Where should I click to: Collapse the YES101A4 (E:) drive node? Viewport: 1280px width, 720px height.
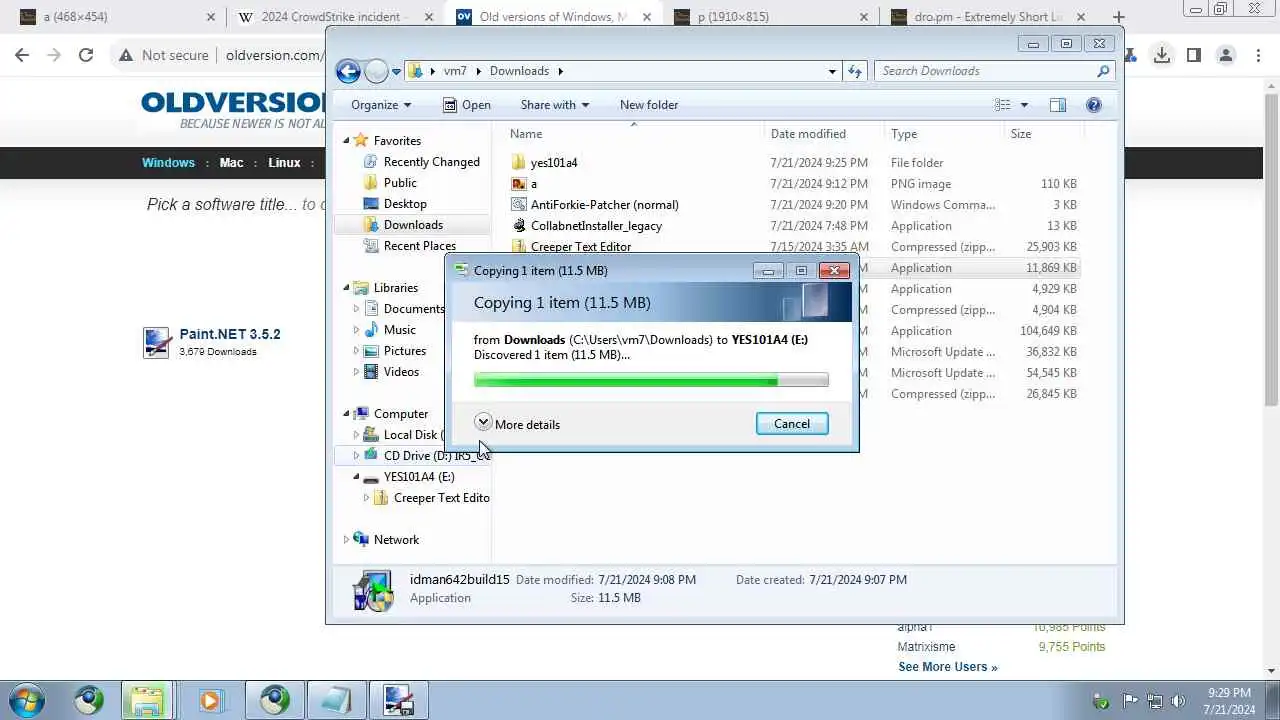[x=356, y=477]
